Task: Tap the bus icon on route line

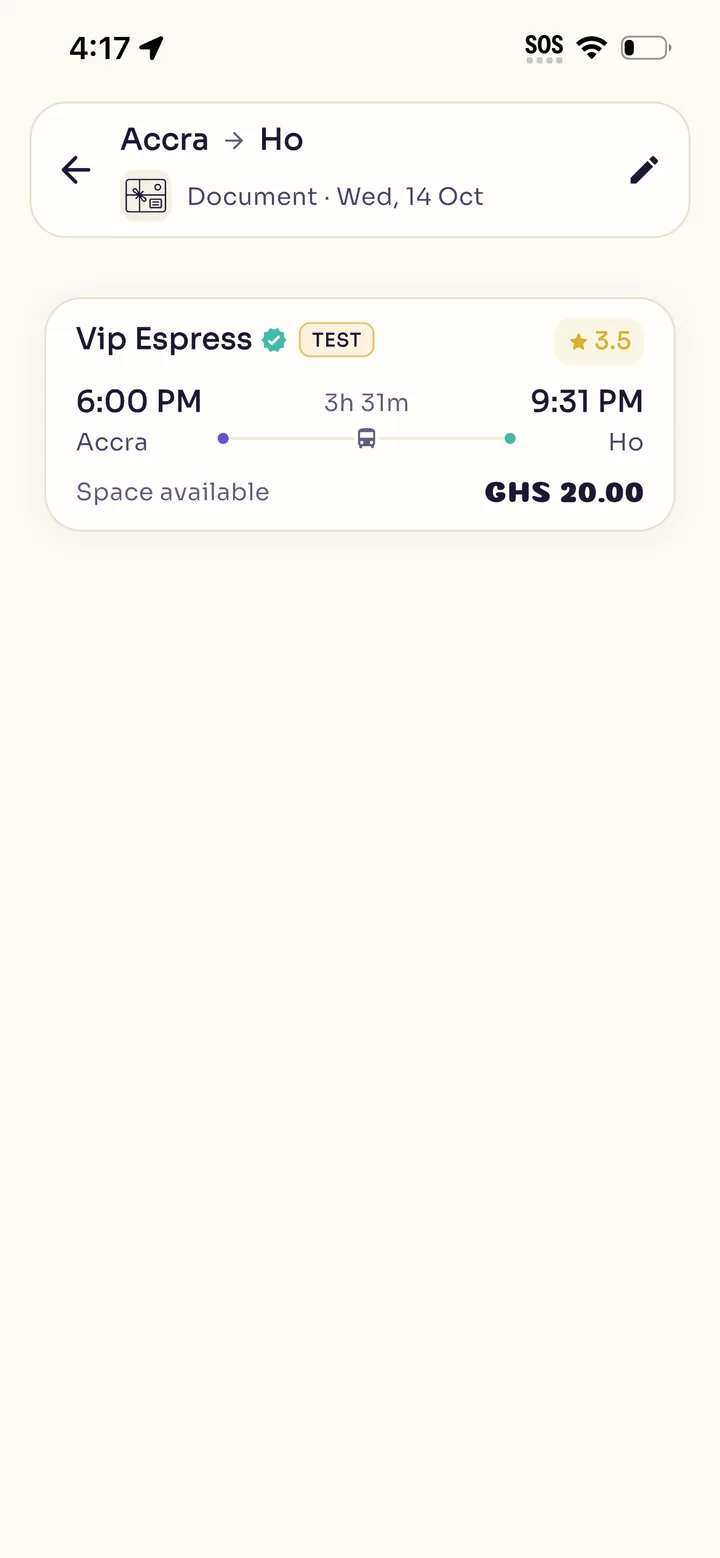Action: tap(367, 438)
